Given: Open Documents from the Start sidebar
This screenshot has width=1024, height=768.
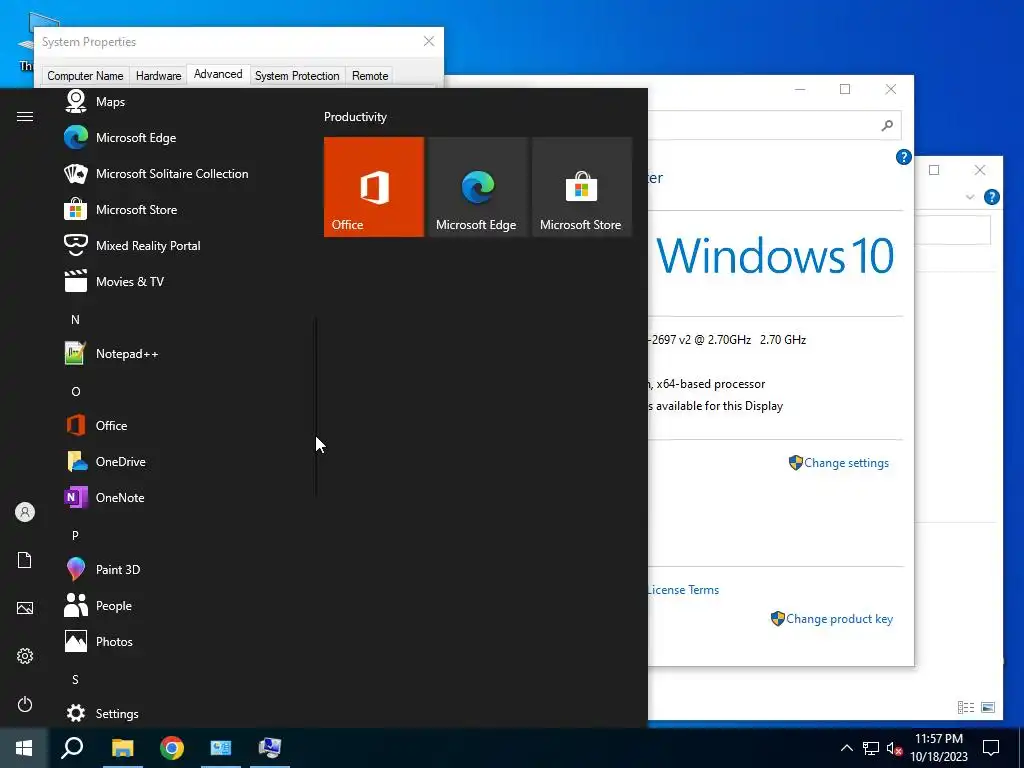Looking at the screenshot, I should point(25,560).
